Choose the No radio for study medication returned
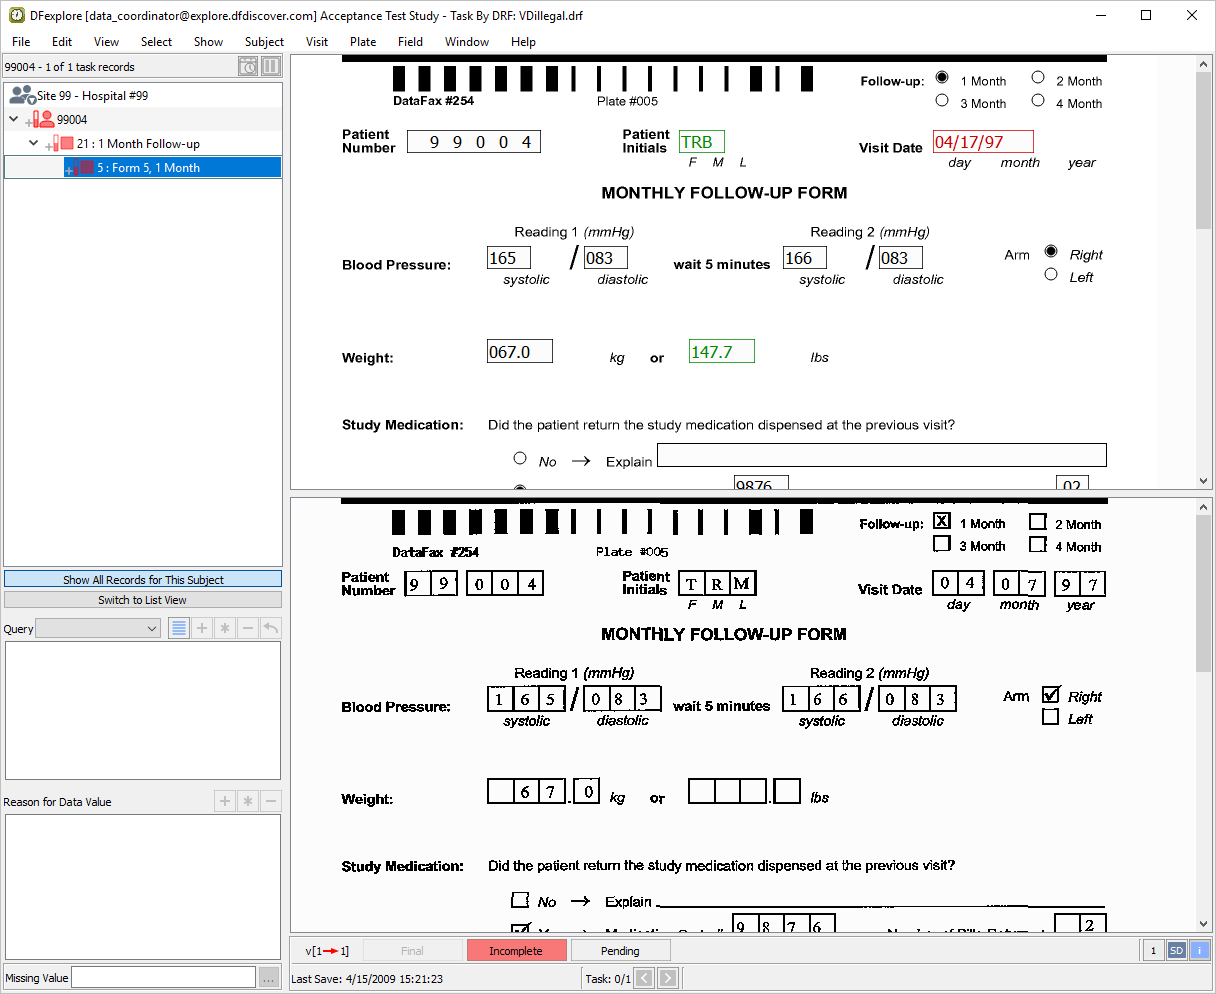Screen dimensions: 1216x994 tap(520, 459)
